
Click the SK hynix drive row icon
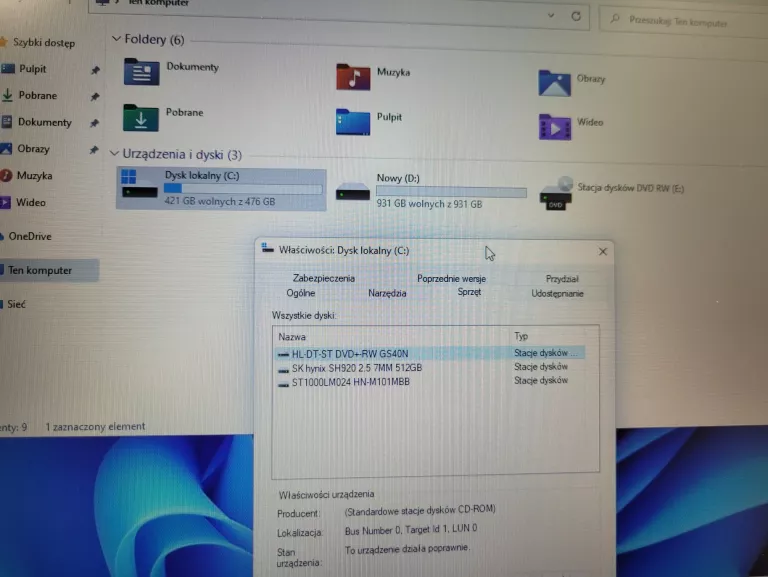[283, 371]
